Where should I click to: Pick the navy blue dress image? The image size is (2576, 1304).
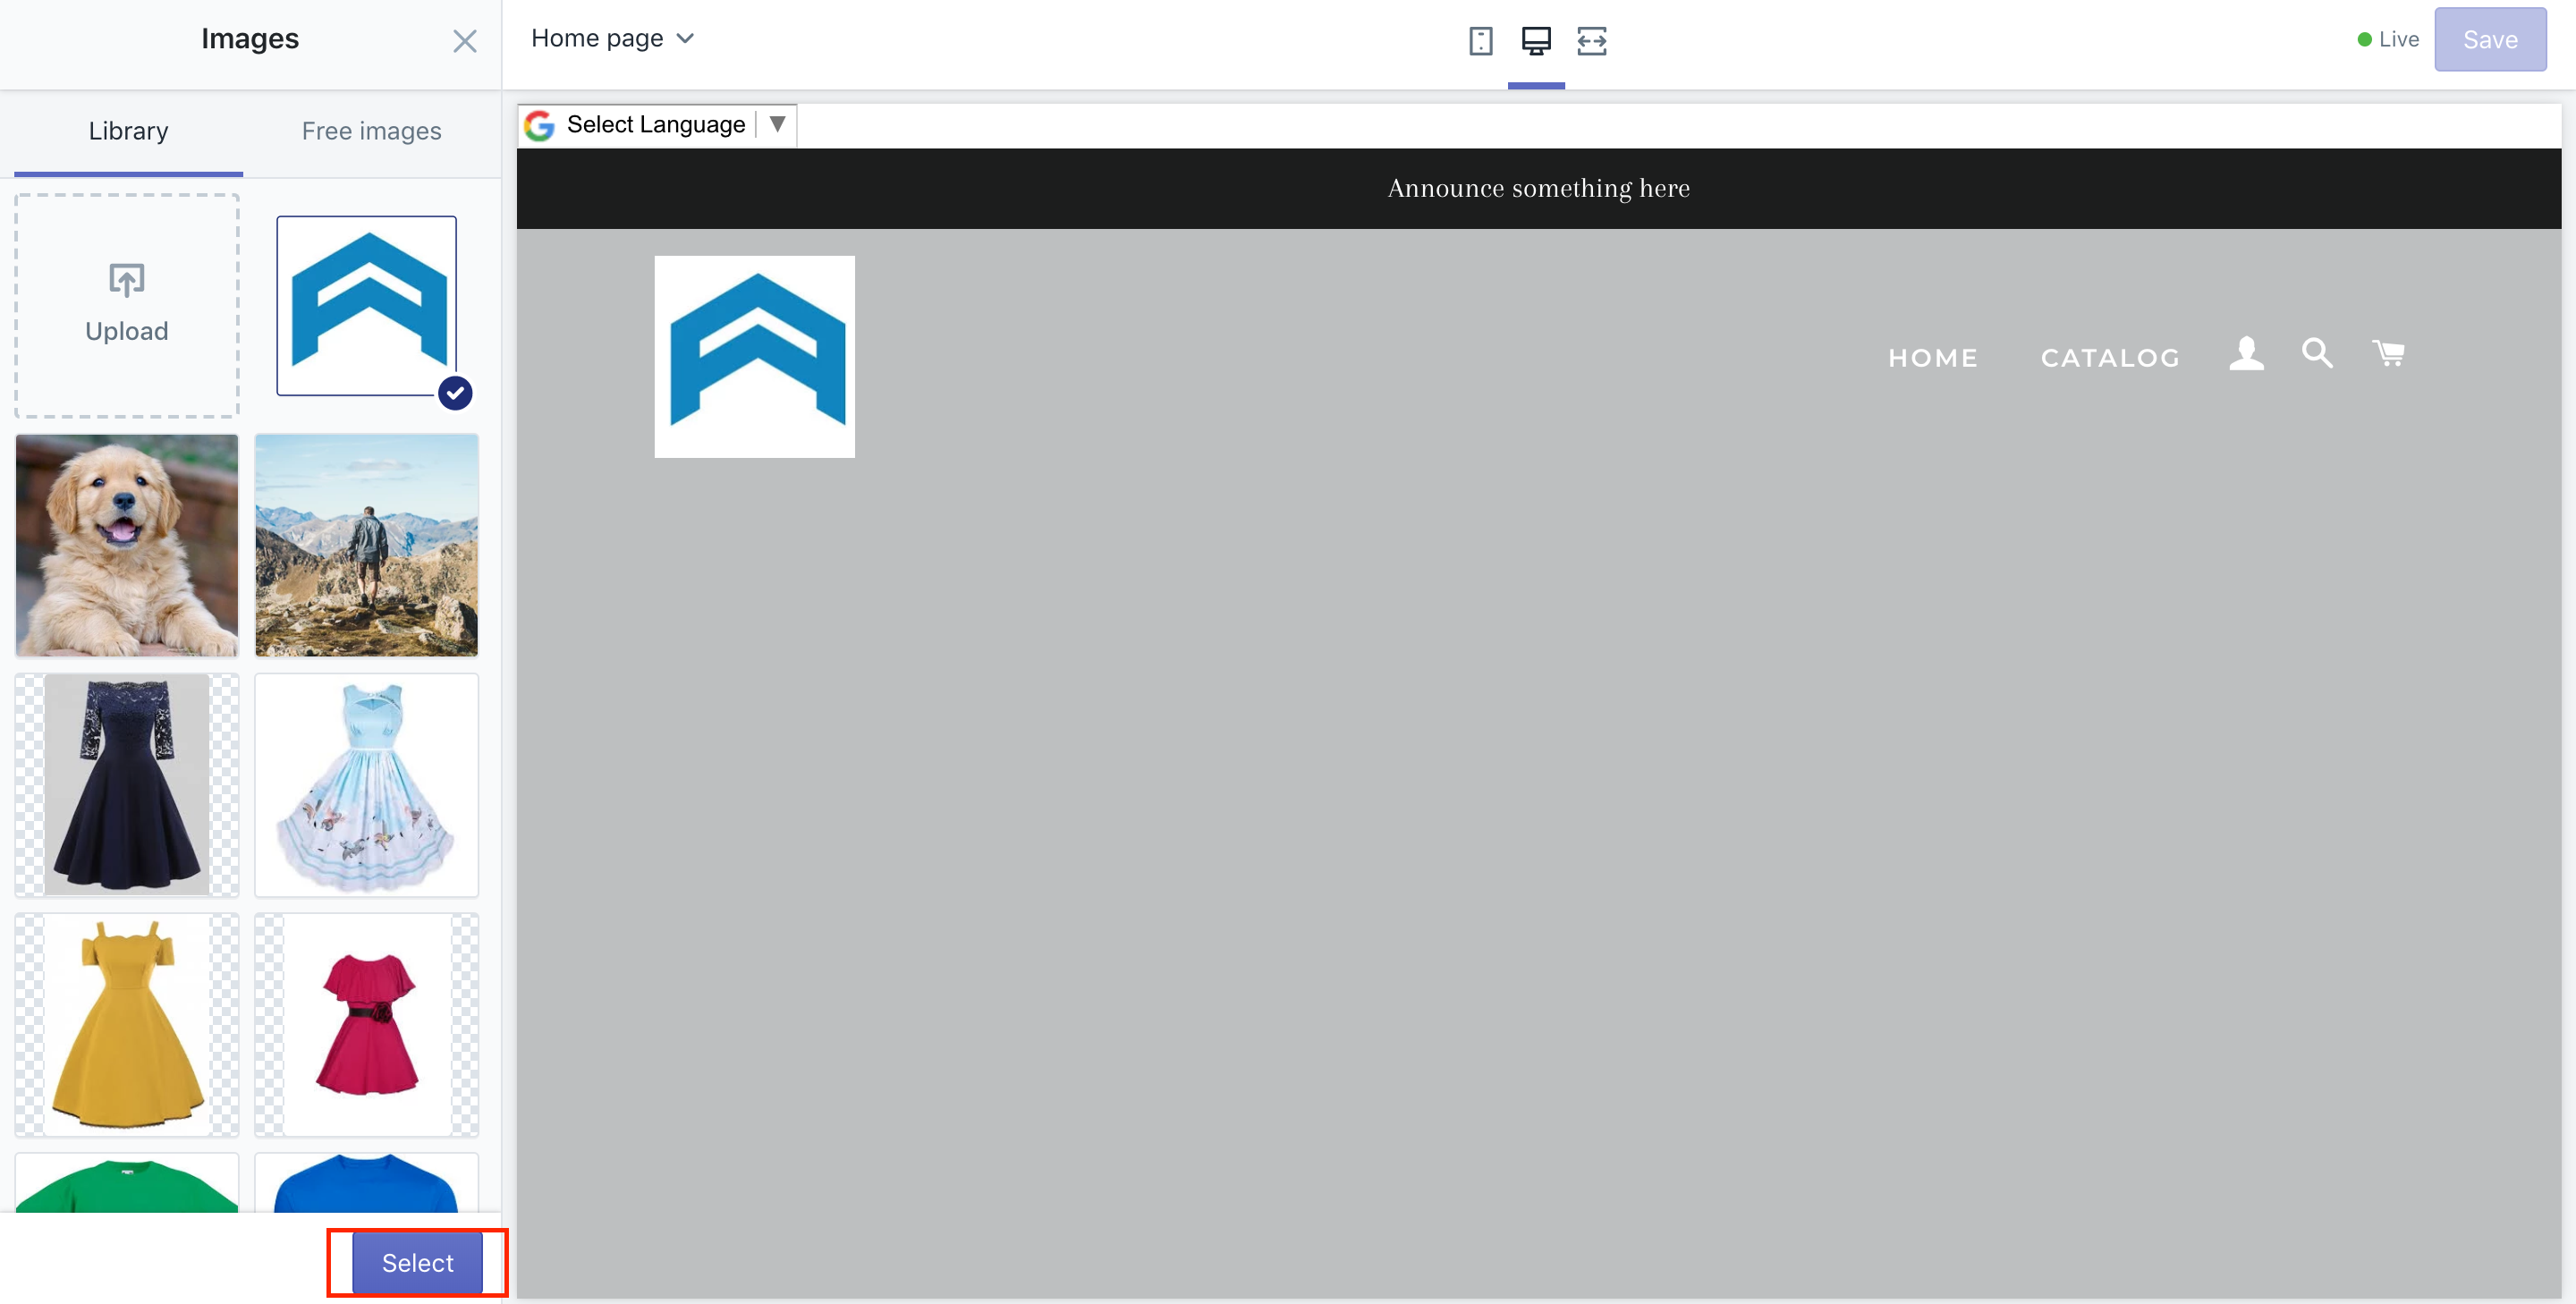click(127, 785)
